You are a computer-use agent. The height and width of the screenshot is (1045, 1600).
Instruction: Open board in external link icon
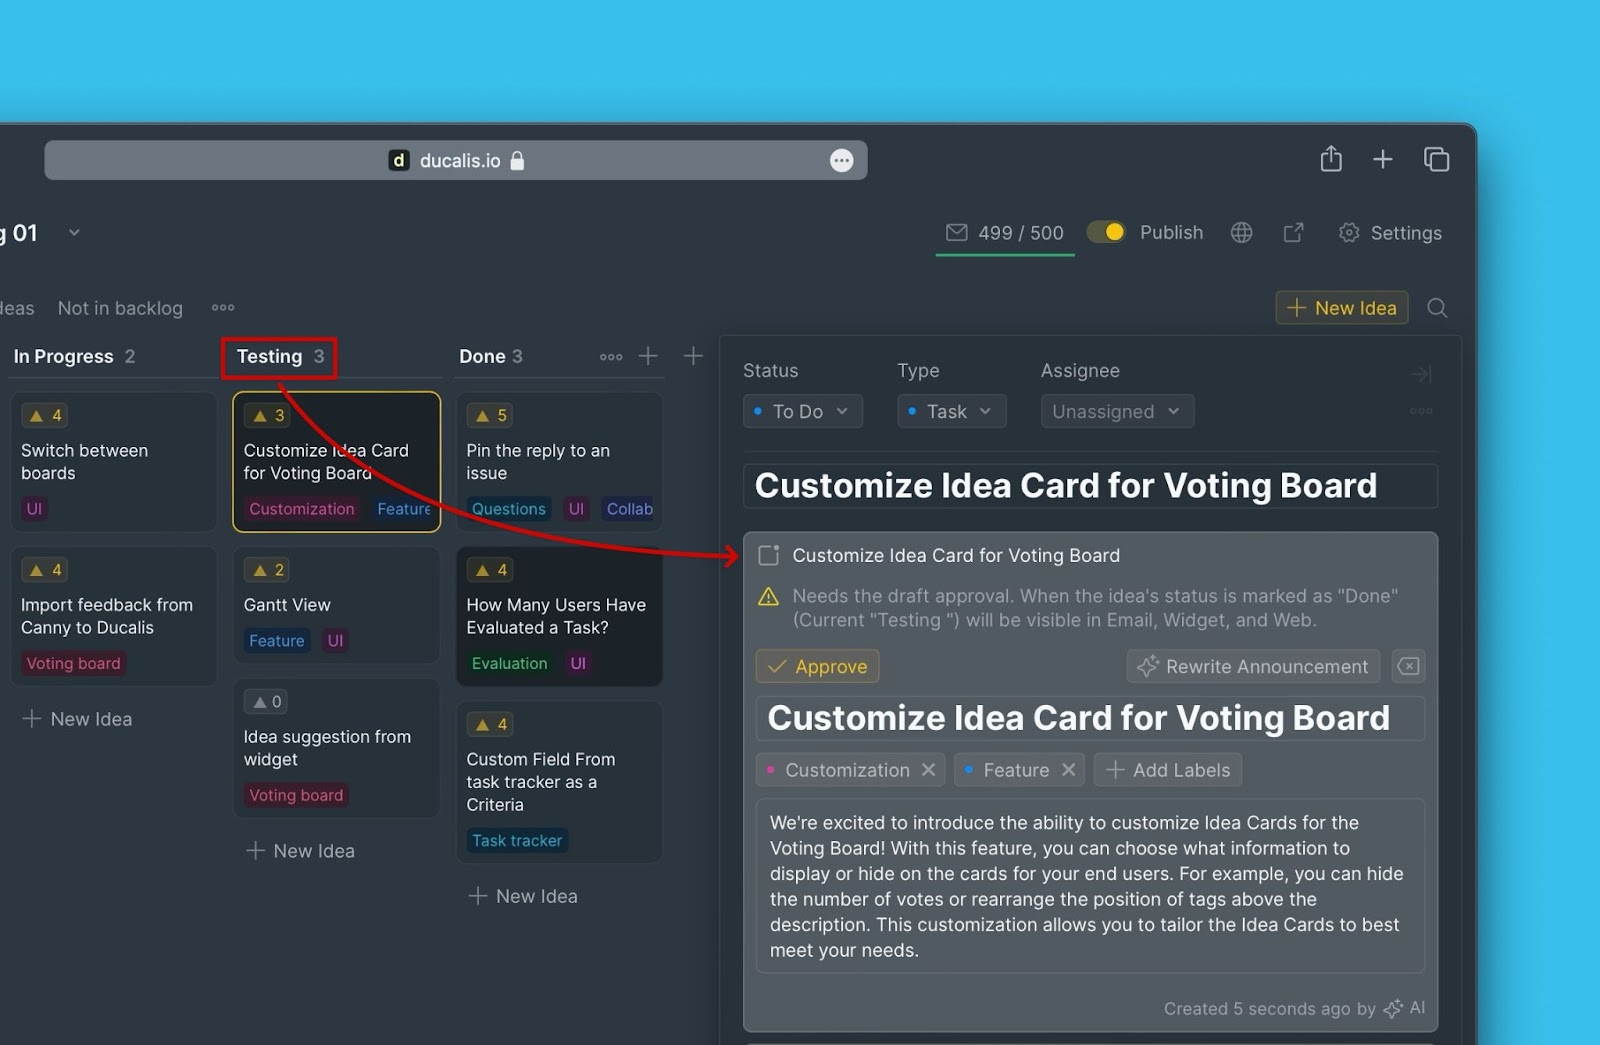[1293, 233]
